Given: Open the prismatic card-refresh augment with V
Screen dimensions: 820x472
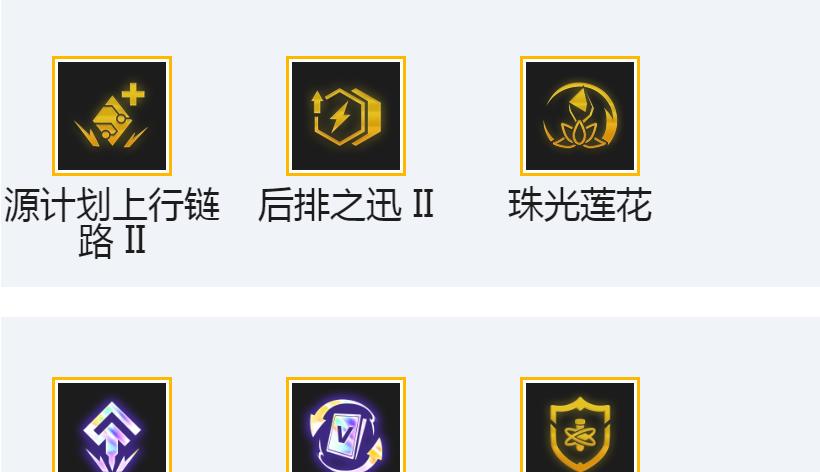Looking at the screenshot, I should tap(346, 424).
